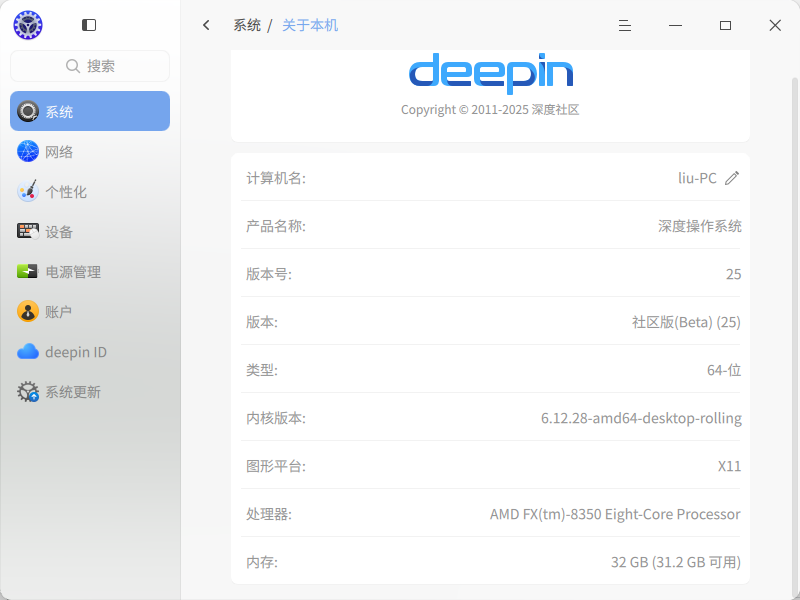
Task: Go back with the left arrow
Action: click(x=206, y=25)
